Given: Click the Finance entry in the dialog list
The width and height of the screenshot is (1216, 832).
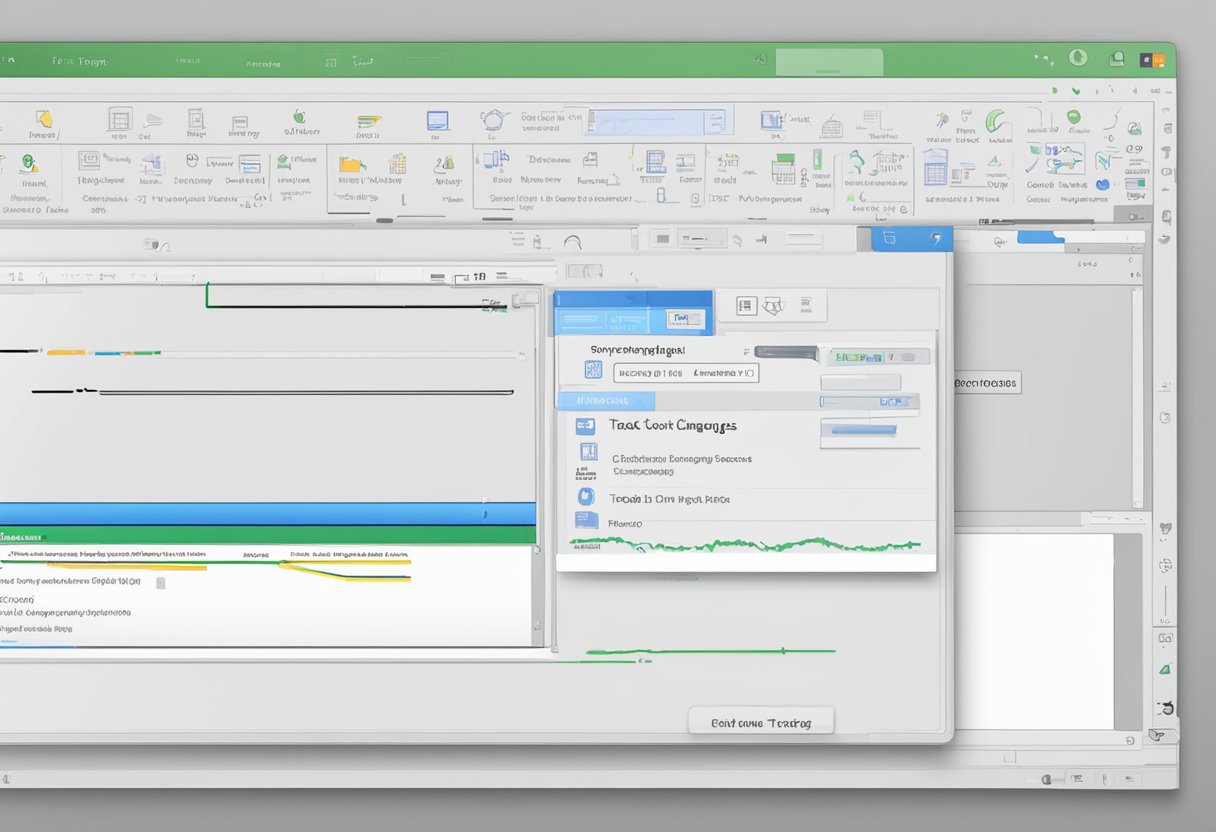Looking at the screenshot, I should (623, 522).
